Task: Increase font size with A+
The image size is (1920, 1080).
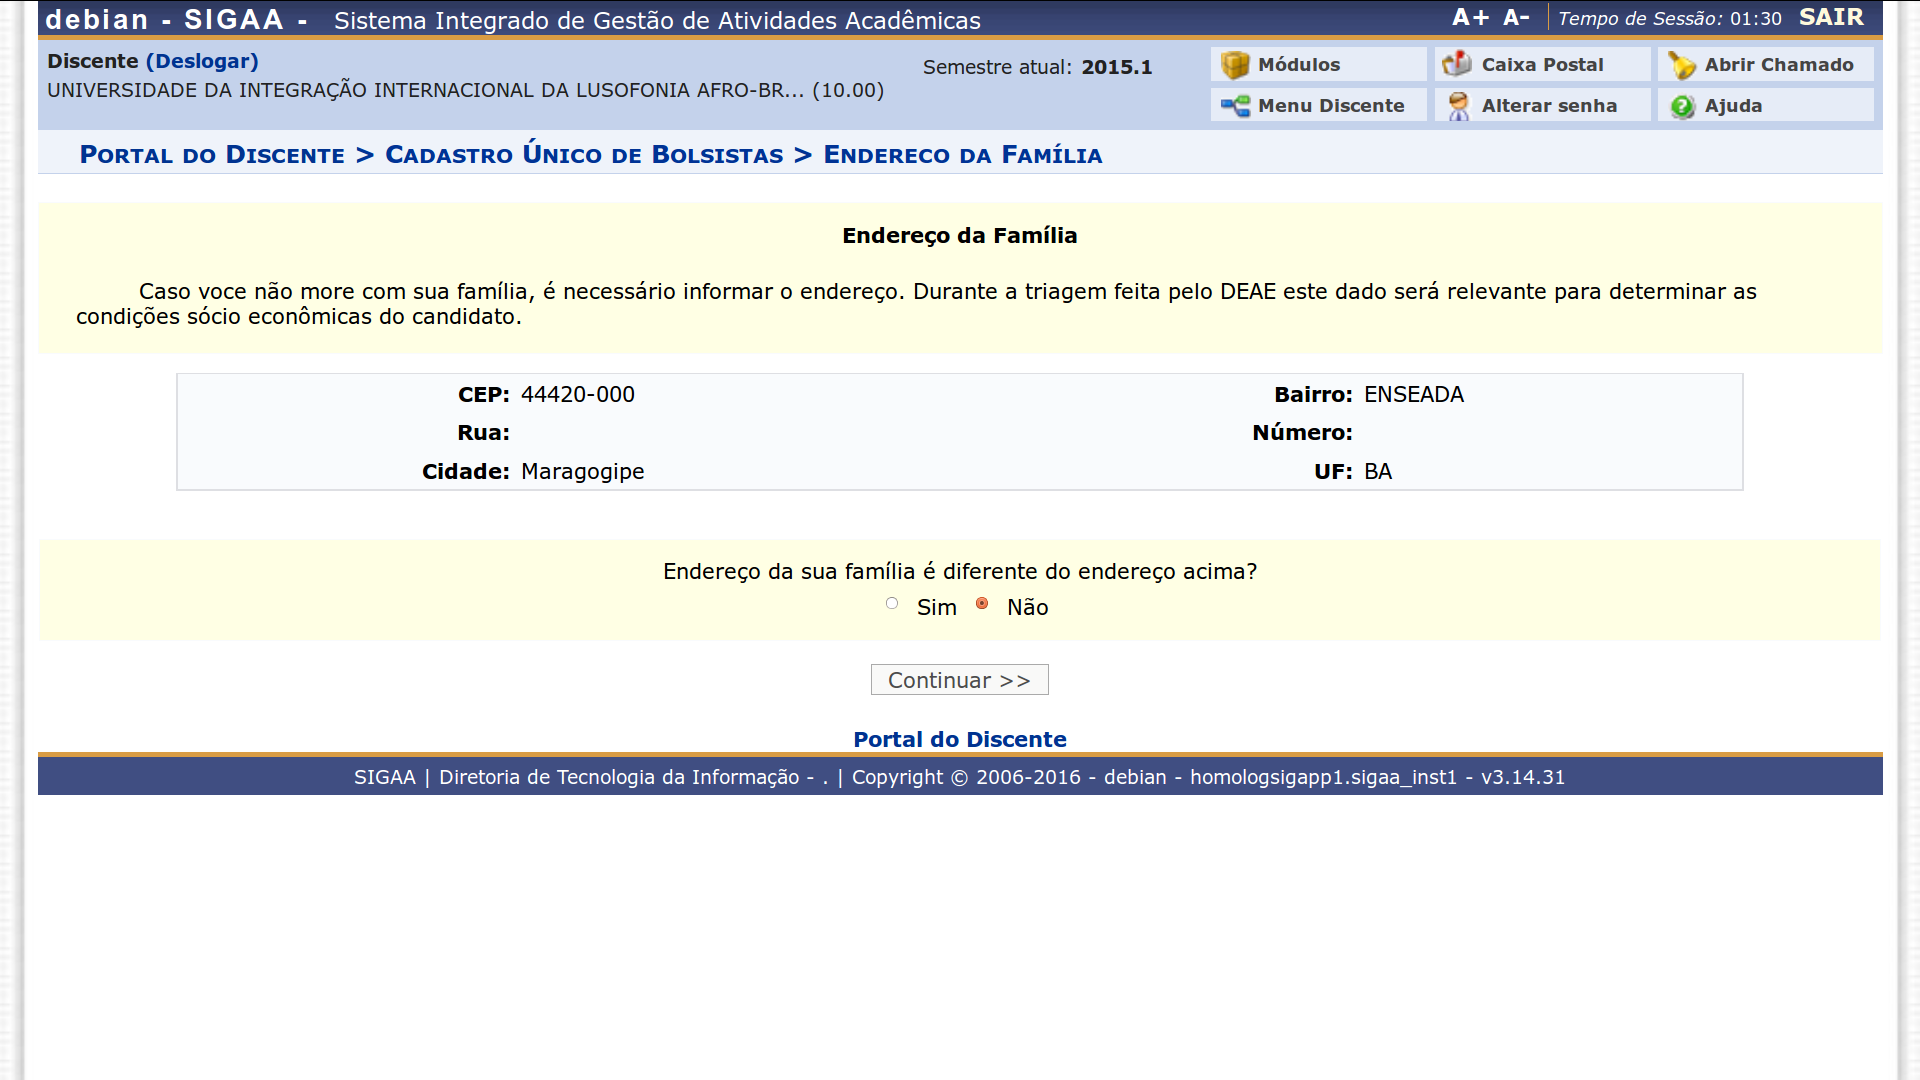Action: tap(1470, 18)
